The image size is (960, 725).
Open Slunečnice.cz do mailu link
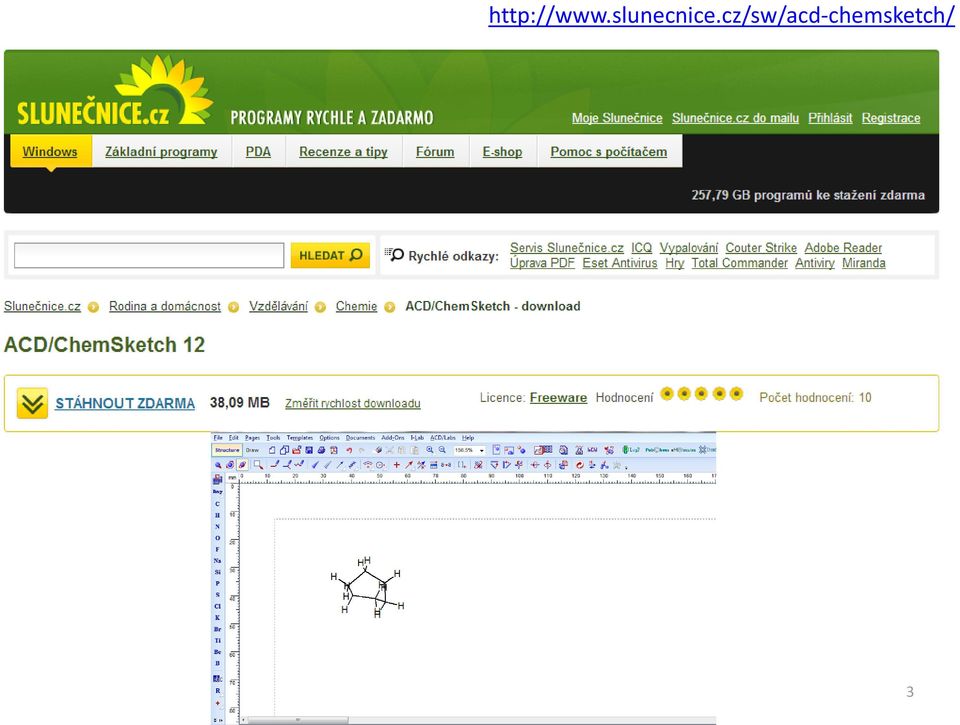735,118
